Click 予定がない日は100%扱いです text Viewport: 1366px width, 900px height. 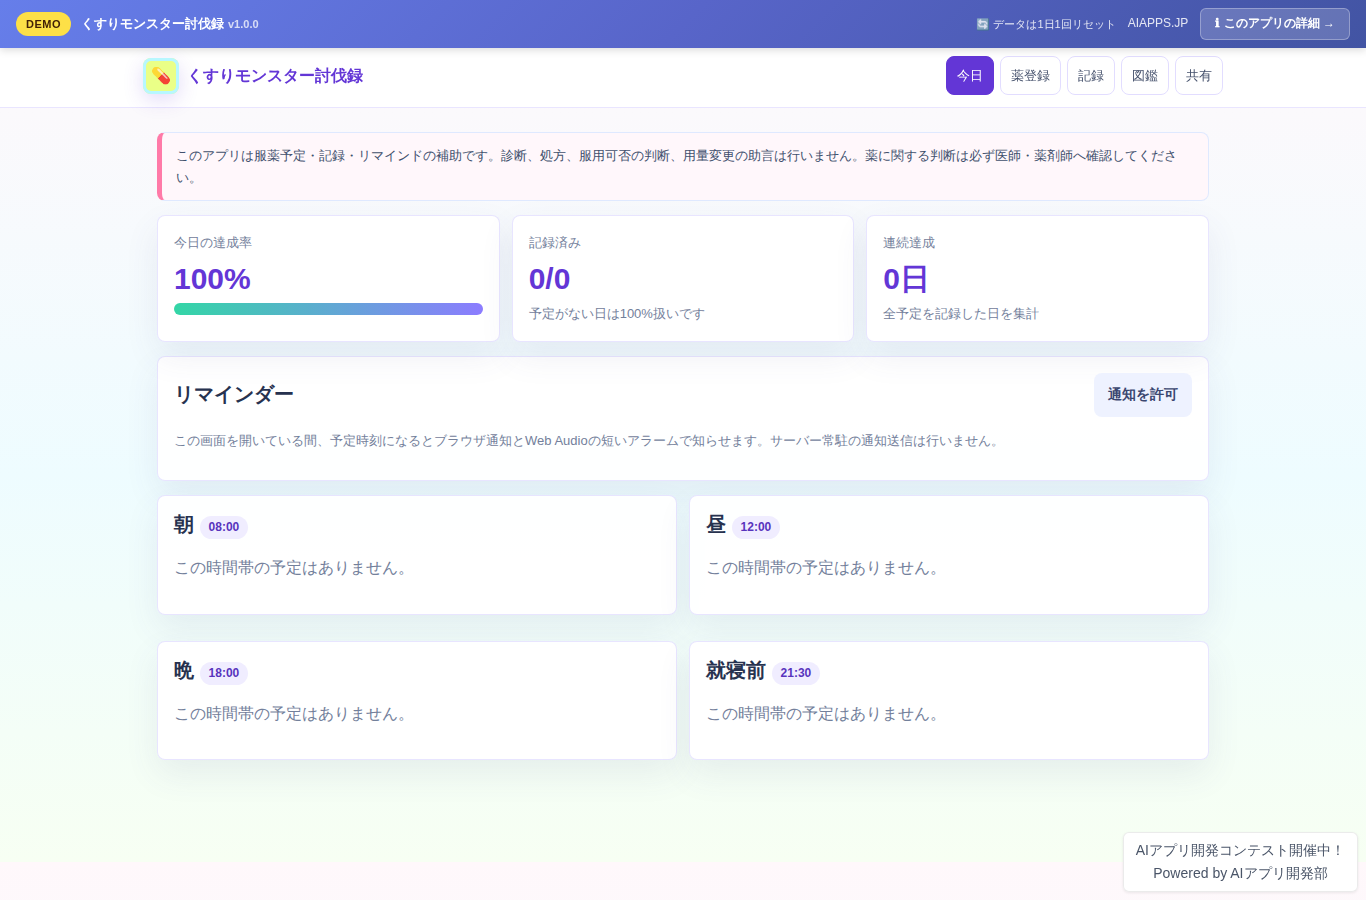[617, 314]
